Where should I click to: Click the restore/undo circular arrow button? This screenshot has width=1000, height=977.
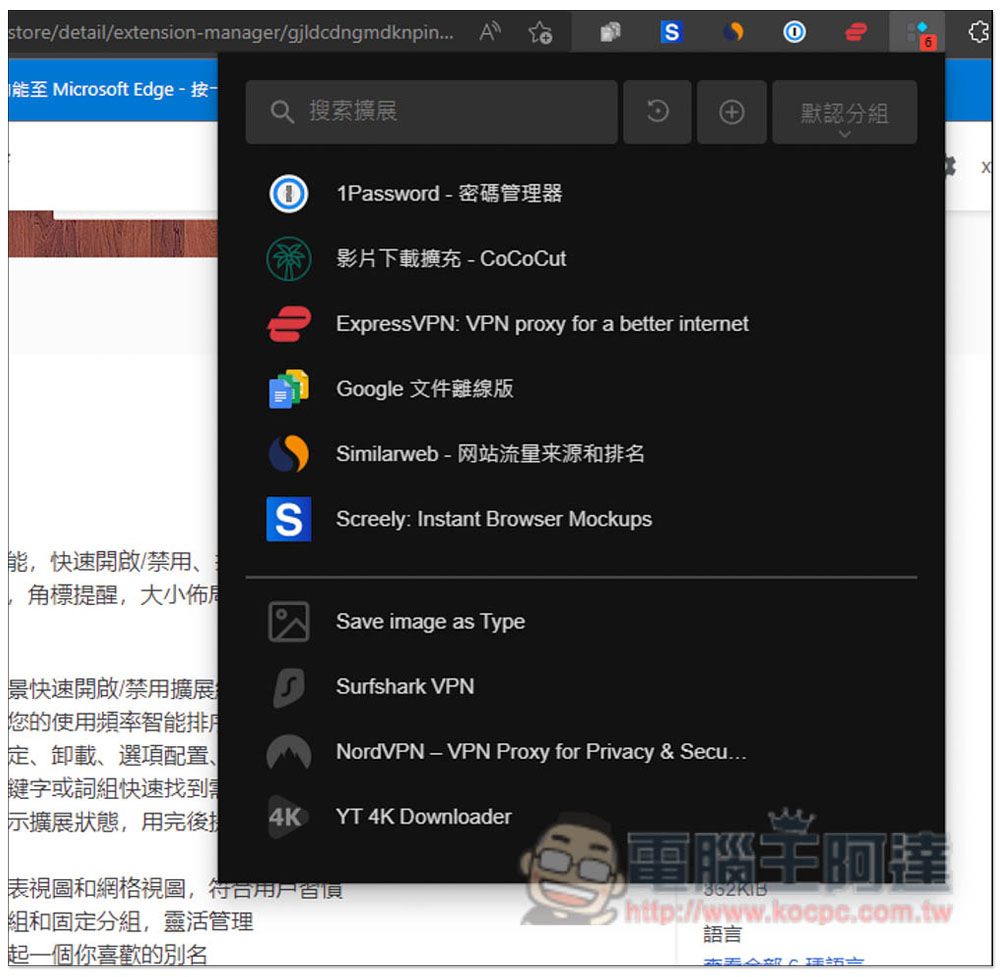coord(658,112)
